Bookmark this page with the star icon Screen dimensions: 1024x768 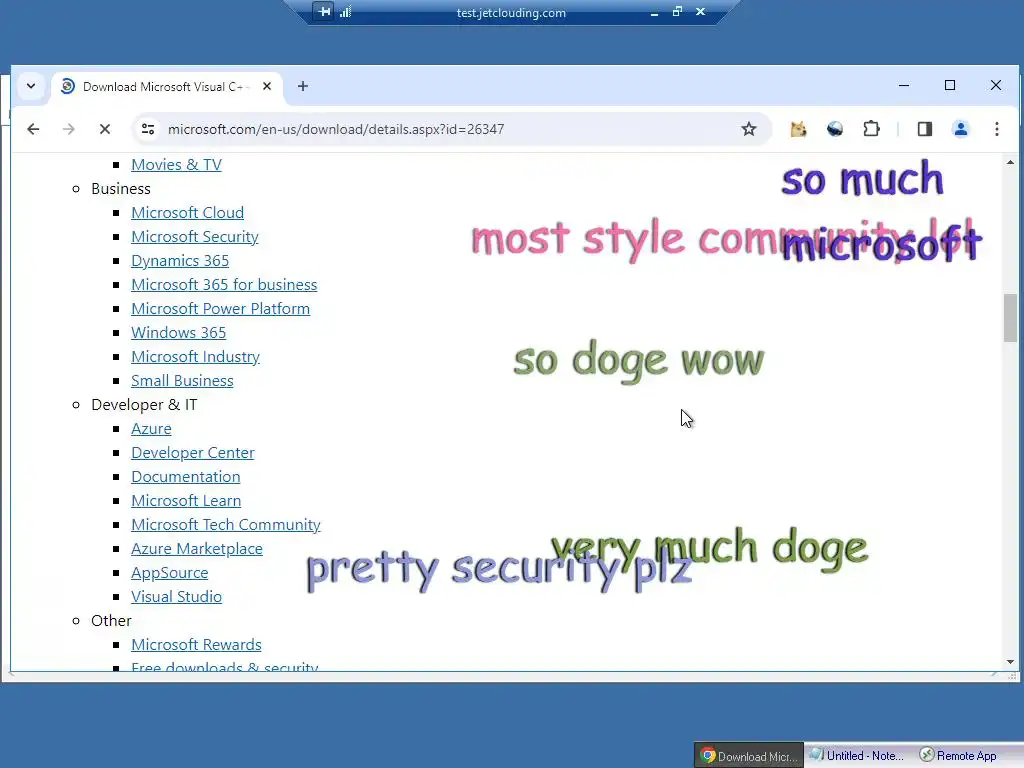tap(749, 129)
